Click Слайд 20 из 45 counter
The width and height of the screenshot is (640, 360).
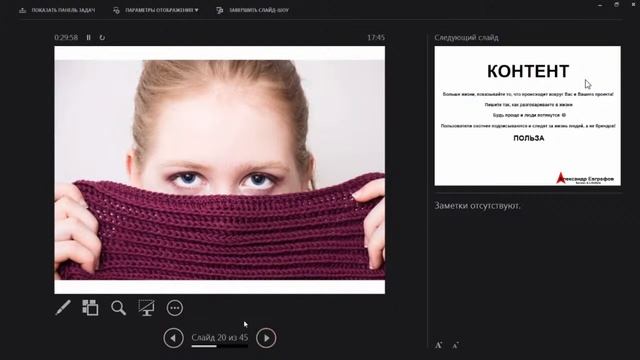[220, 338]
